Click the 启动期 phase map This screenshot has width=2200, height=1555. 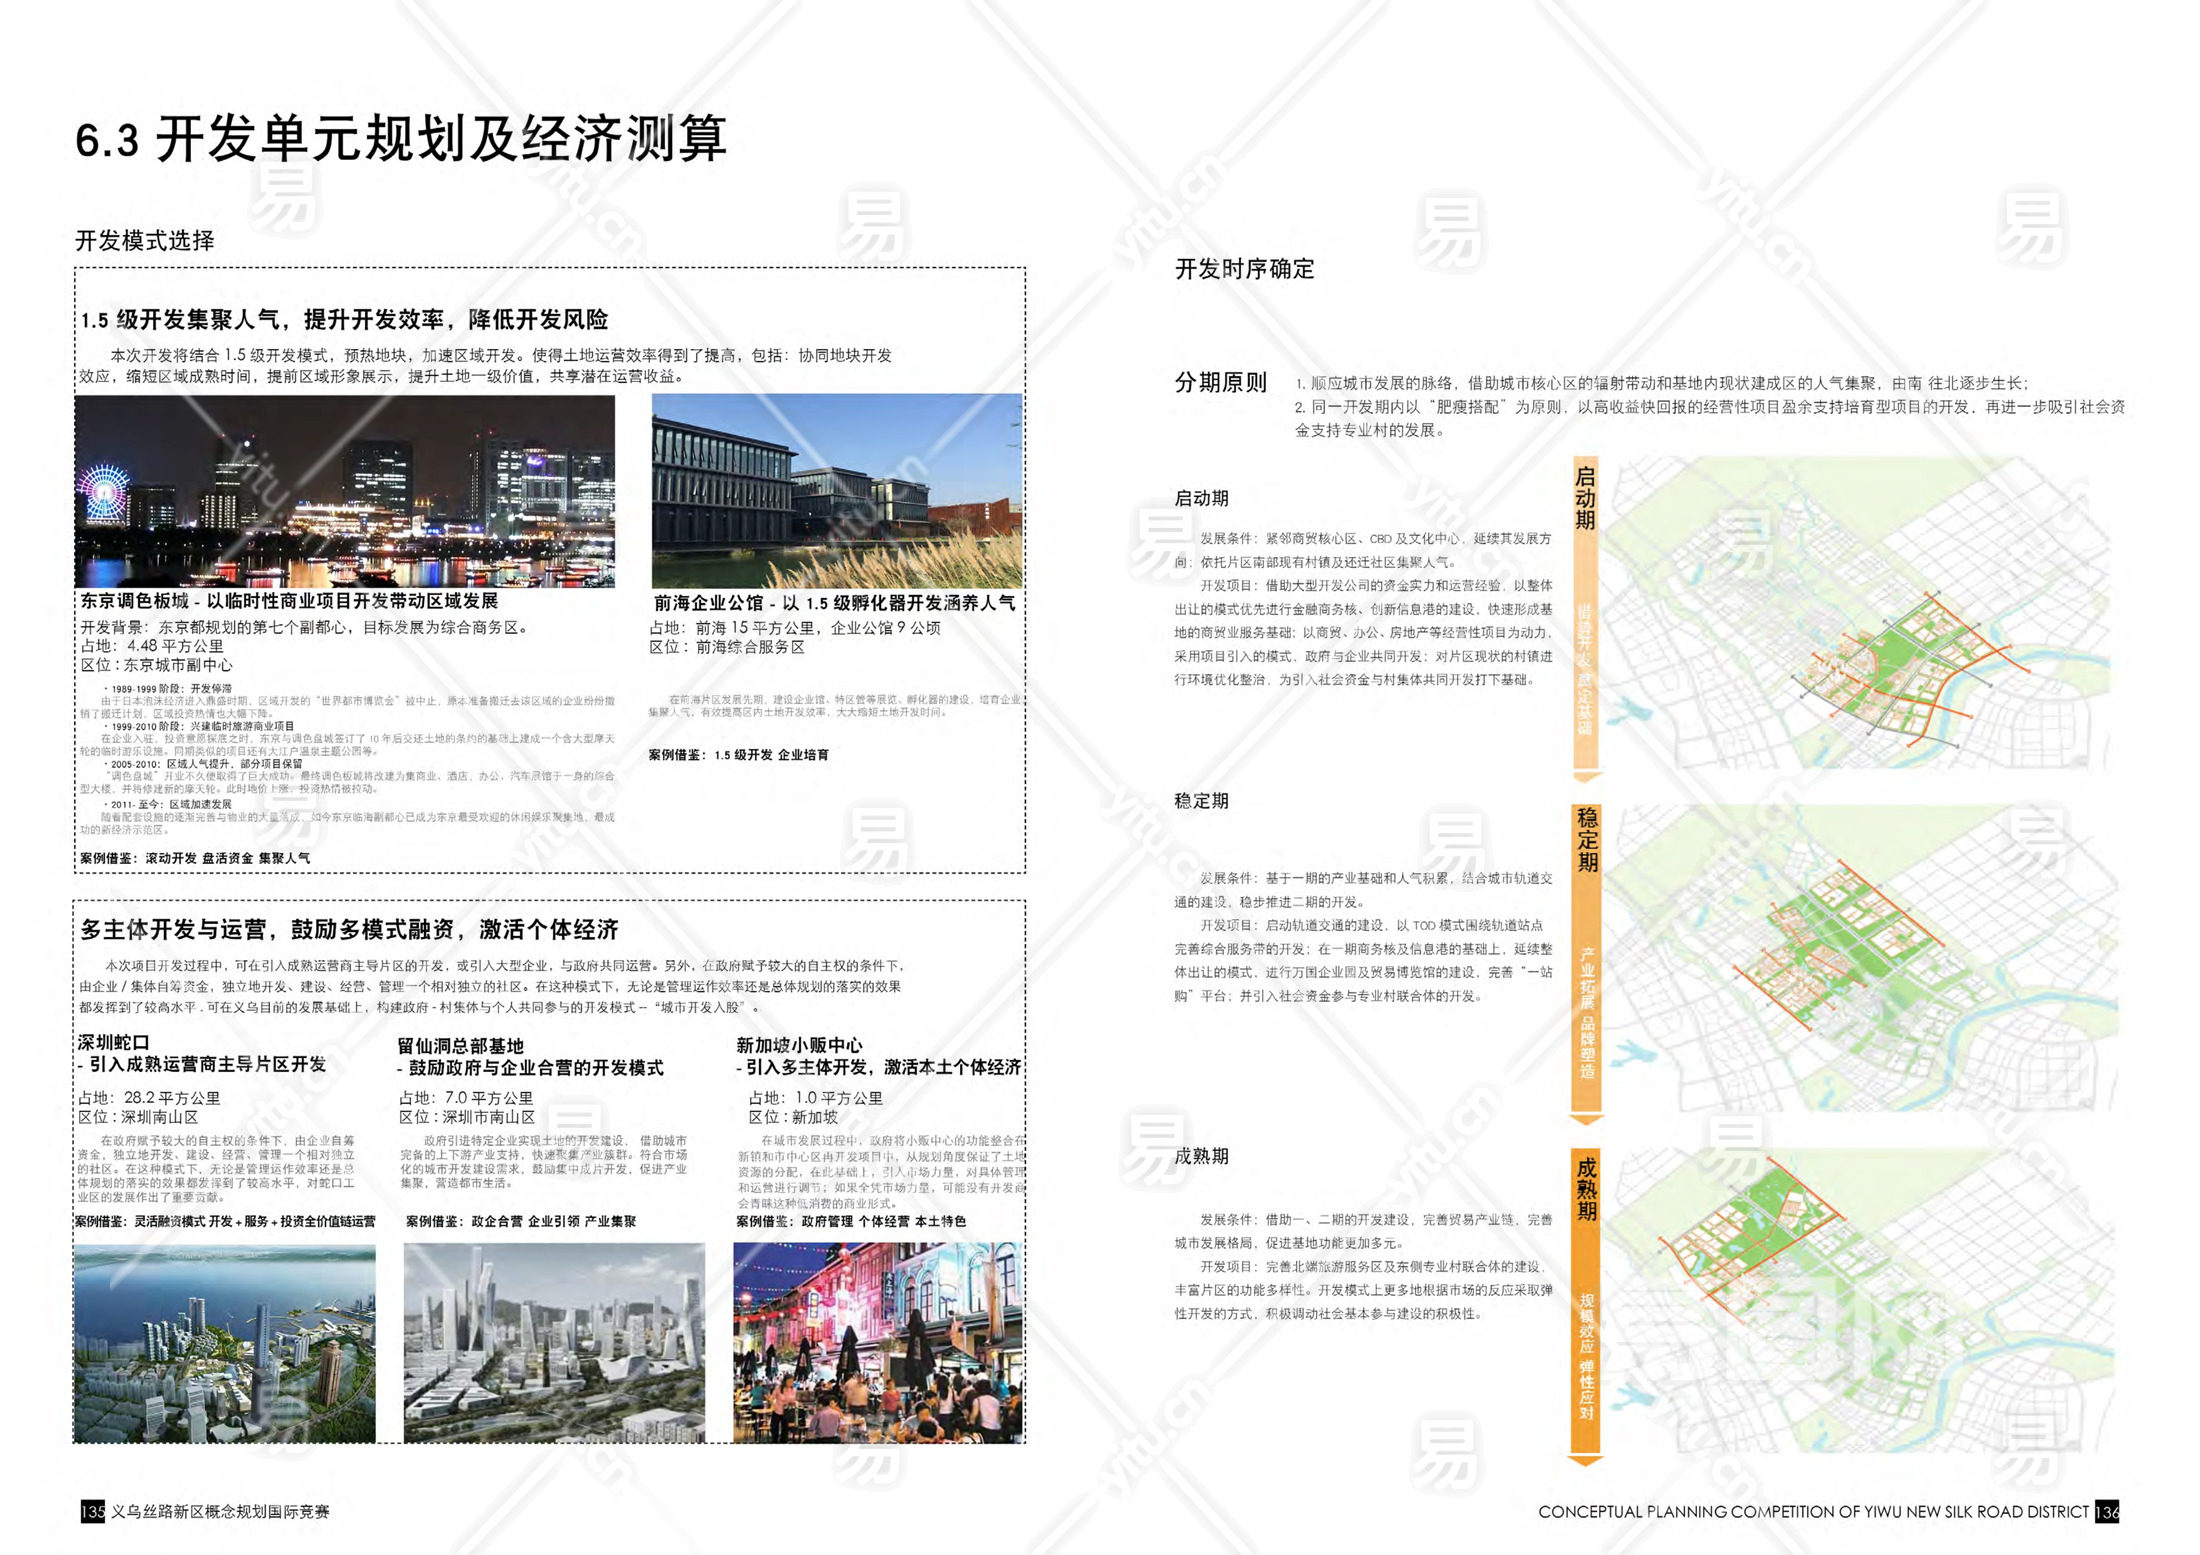pyautogui.click(x=1860, y=612)
